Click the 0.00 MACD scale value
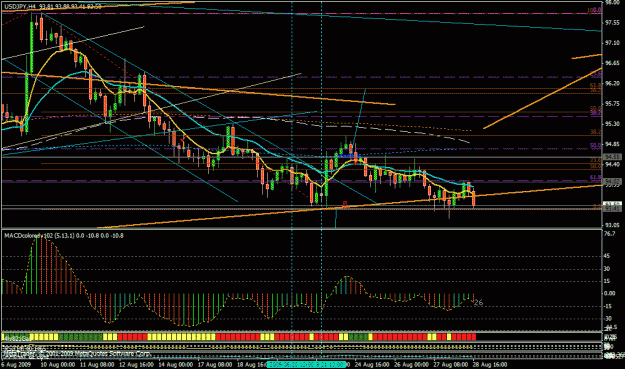 pyautogui.click(x=610, y=293)
